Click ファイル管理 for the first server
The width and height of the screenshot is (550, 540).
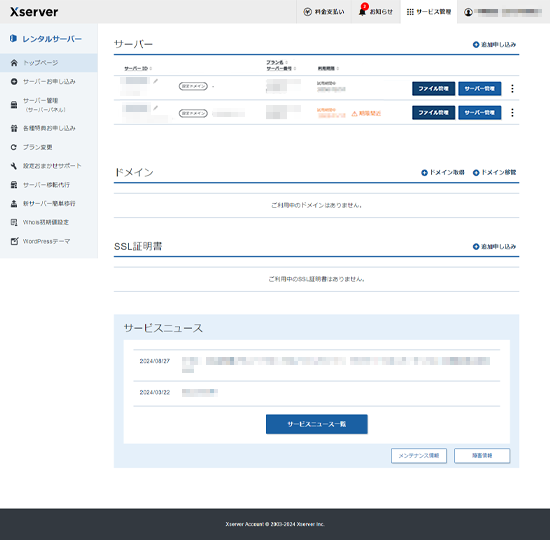tap(433, 89)
